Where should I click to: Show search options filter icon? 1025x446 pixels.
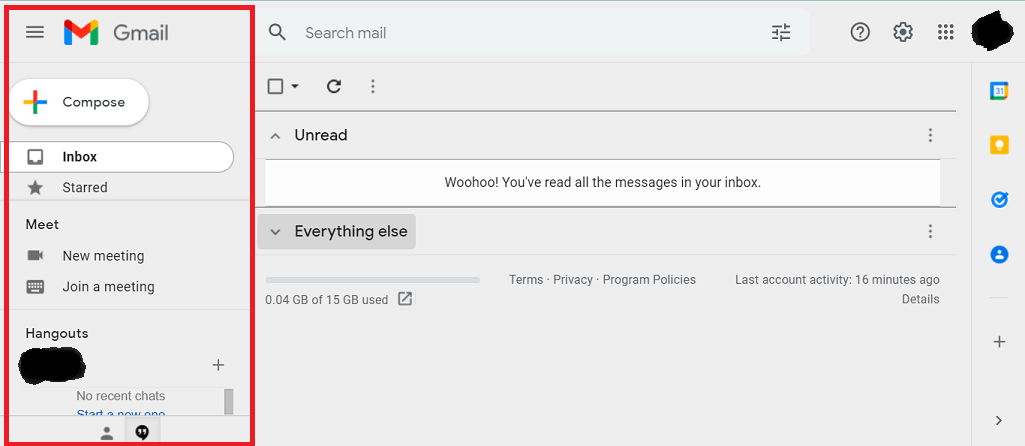pos(781,32)
